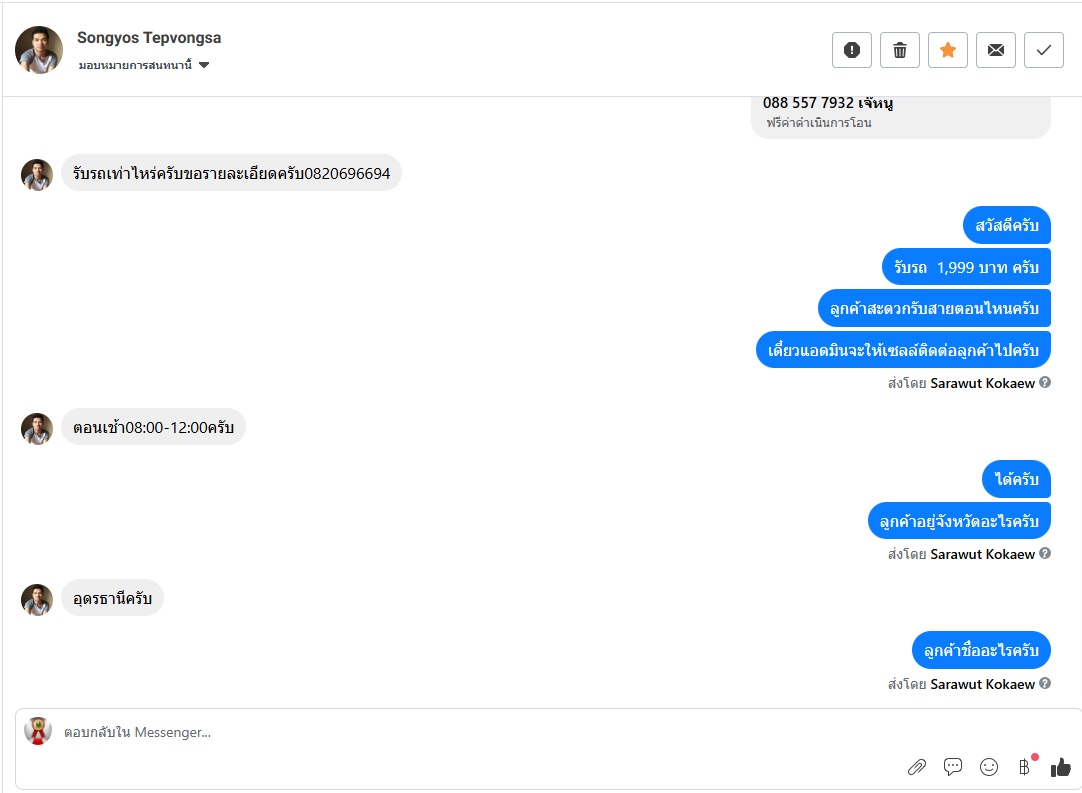The image size is (1082, 793).
Task: Expand the assign conversation dropdown arrow
Action: [204, 65]
